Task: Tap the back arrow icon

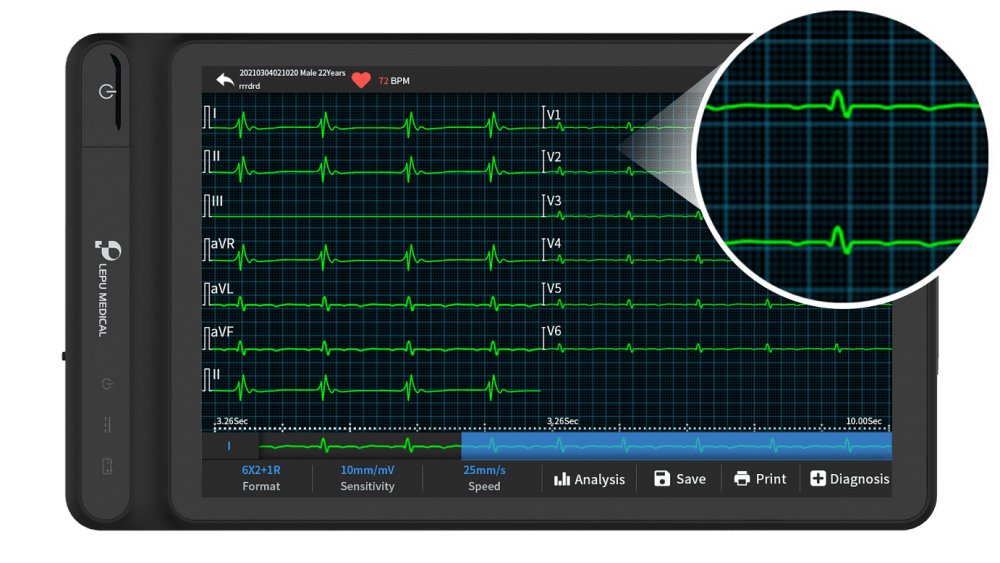Action: click(224, 79)
